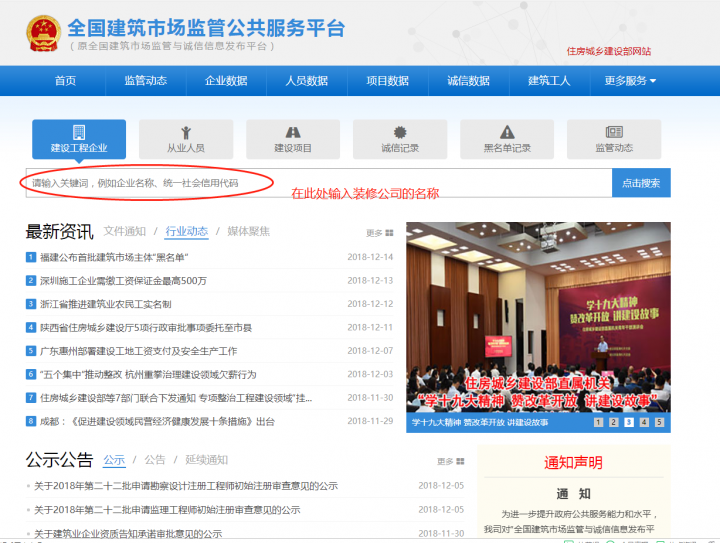The image size is (720, 543).
Task: Switch to the 文件通知 news tab
Action: point(125,231)
